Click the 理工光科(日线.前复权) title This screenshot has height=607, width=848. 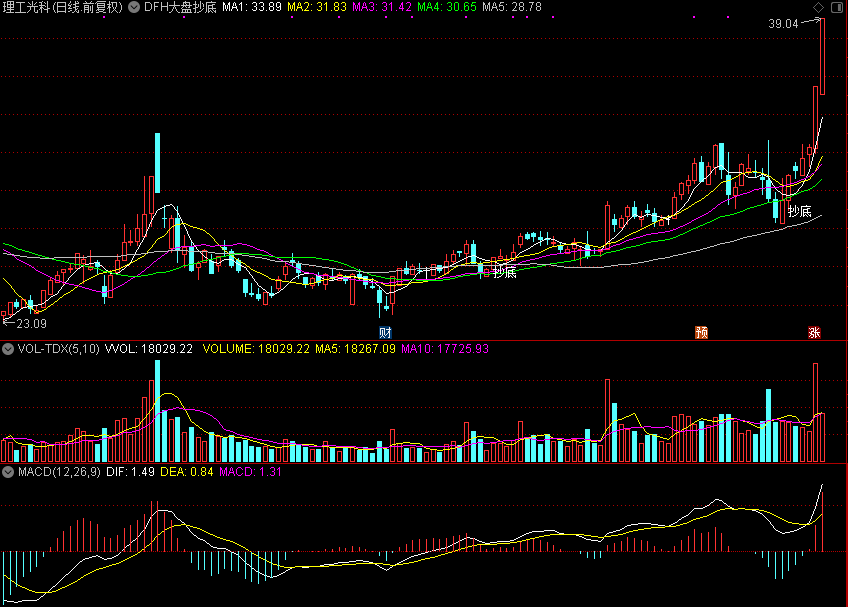pyautogui.click(x=63, y=7)
